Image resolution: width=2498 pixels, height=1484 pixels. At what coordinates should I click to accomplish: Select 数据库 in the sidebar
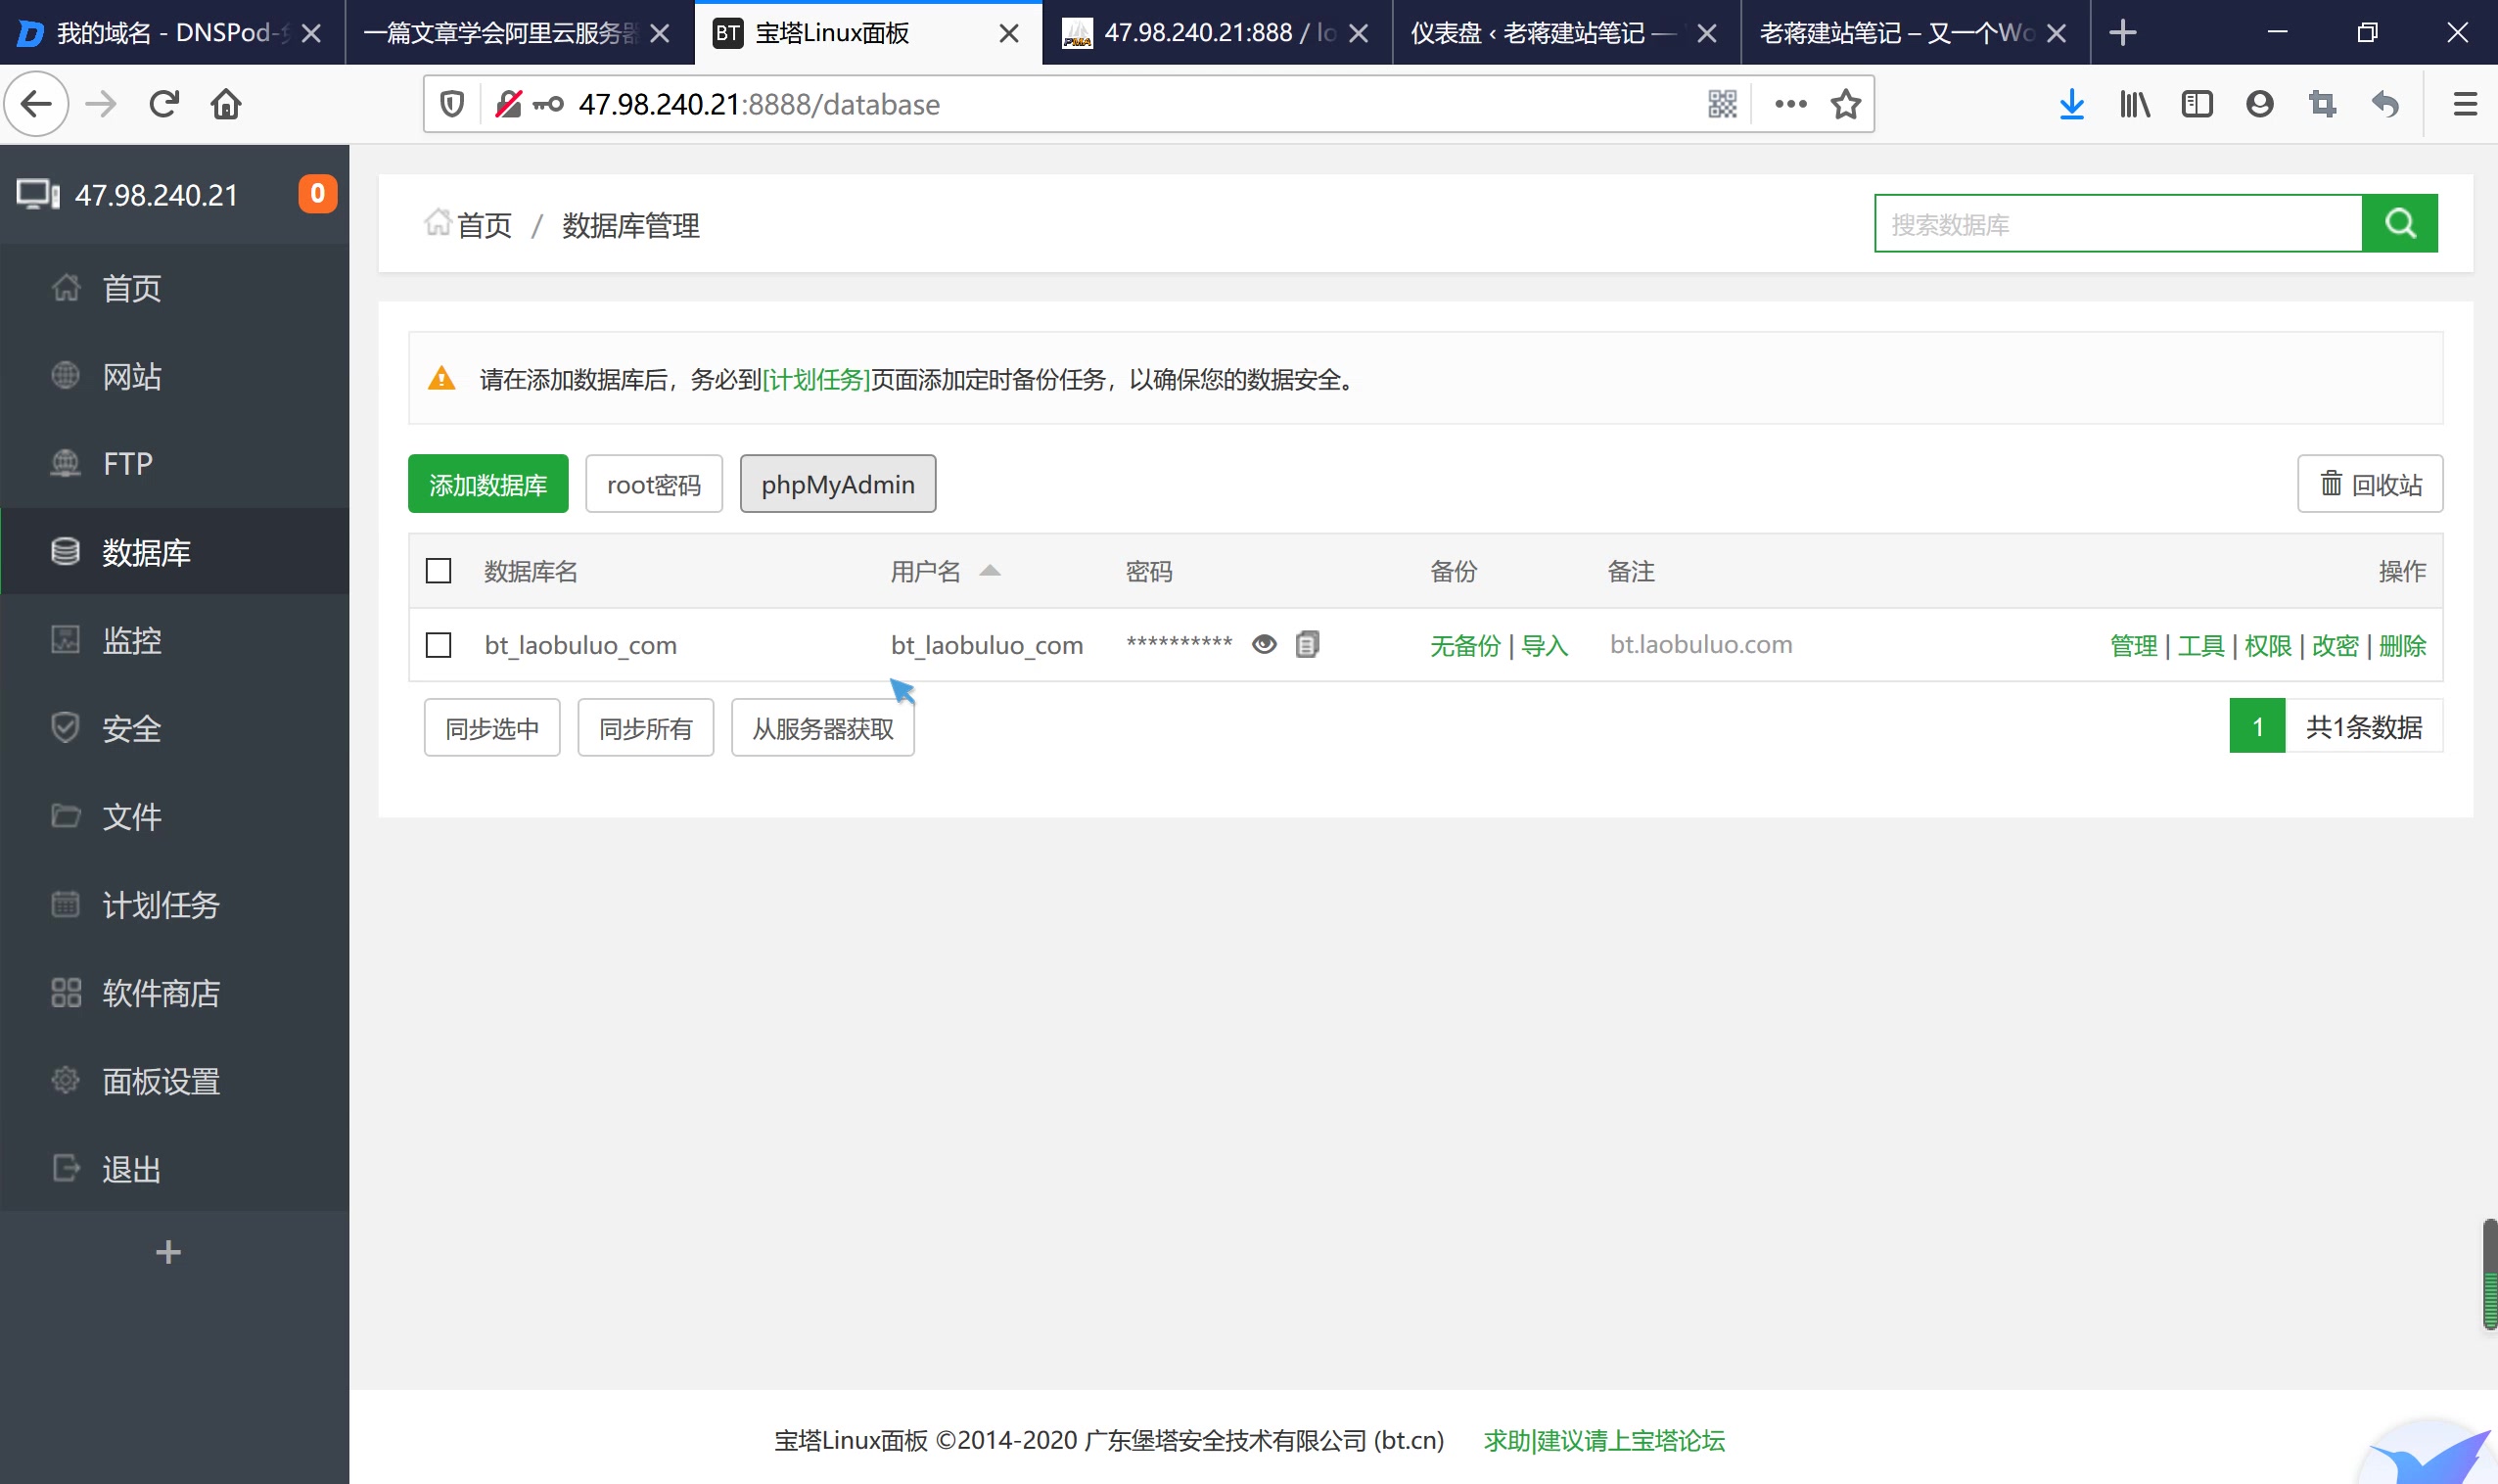(x=174, y=552)
